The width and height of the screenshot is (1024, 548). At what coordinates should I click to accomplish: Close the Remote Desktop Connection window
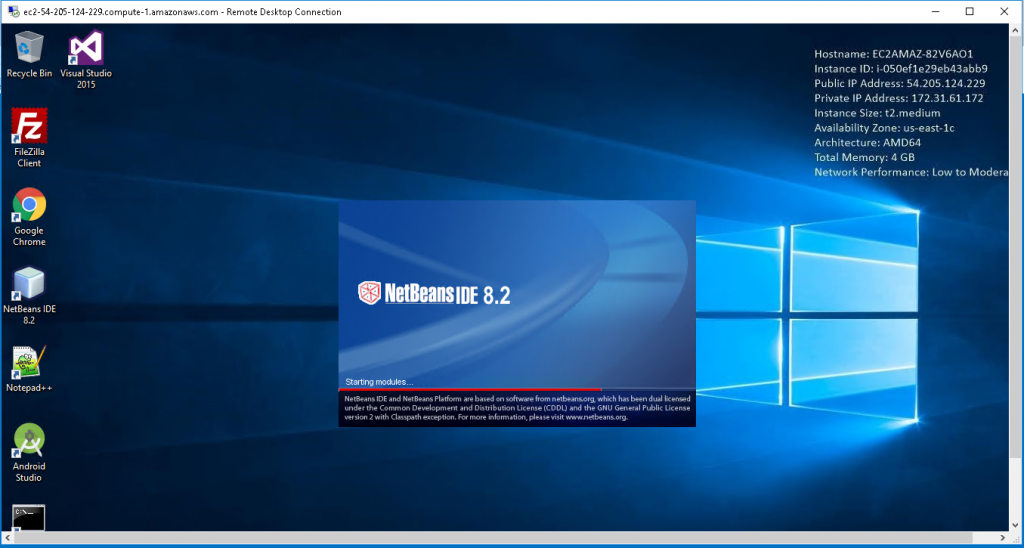(1005, 12)
